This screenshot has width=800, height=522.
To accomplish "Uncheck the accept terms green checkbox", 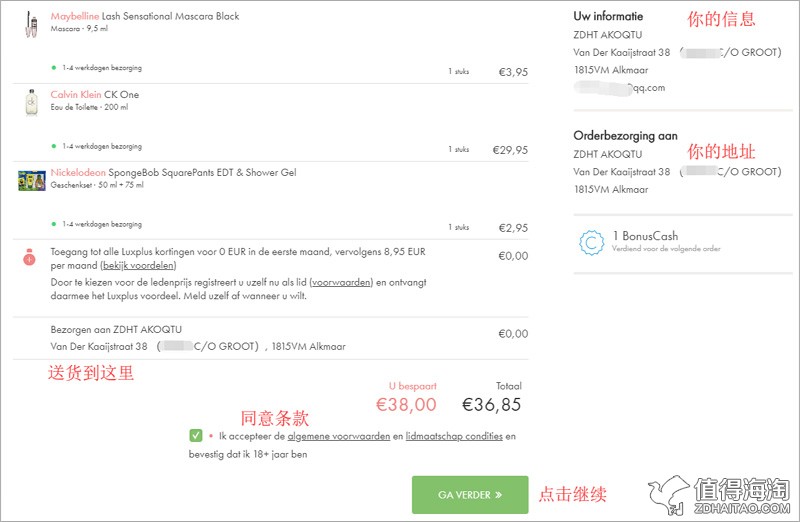I will coord(196,435).
